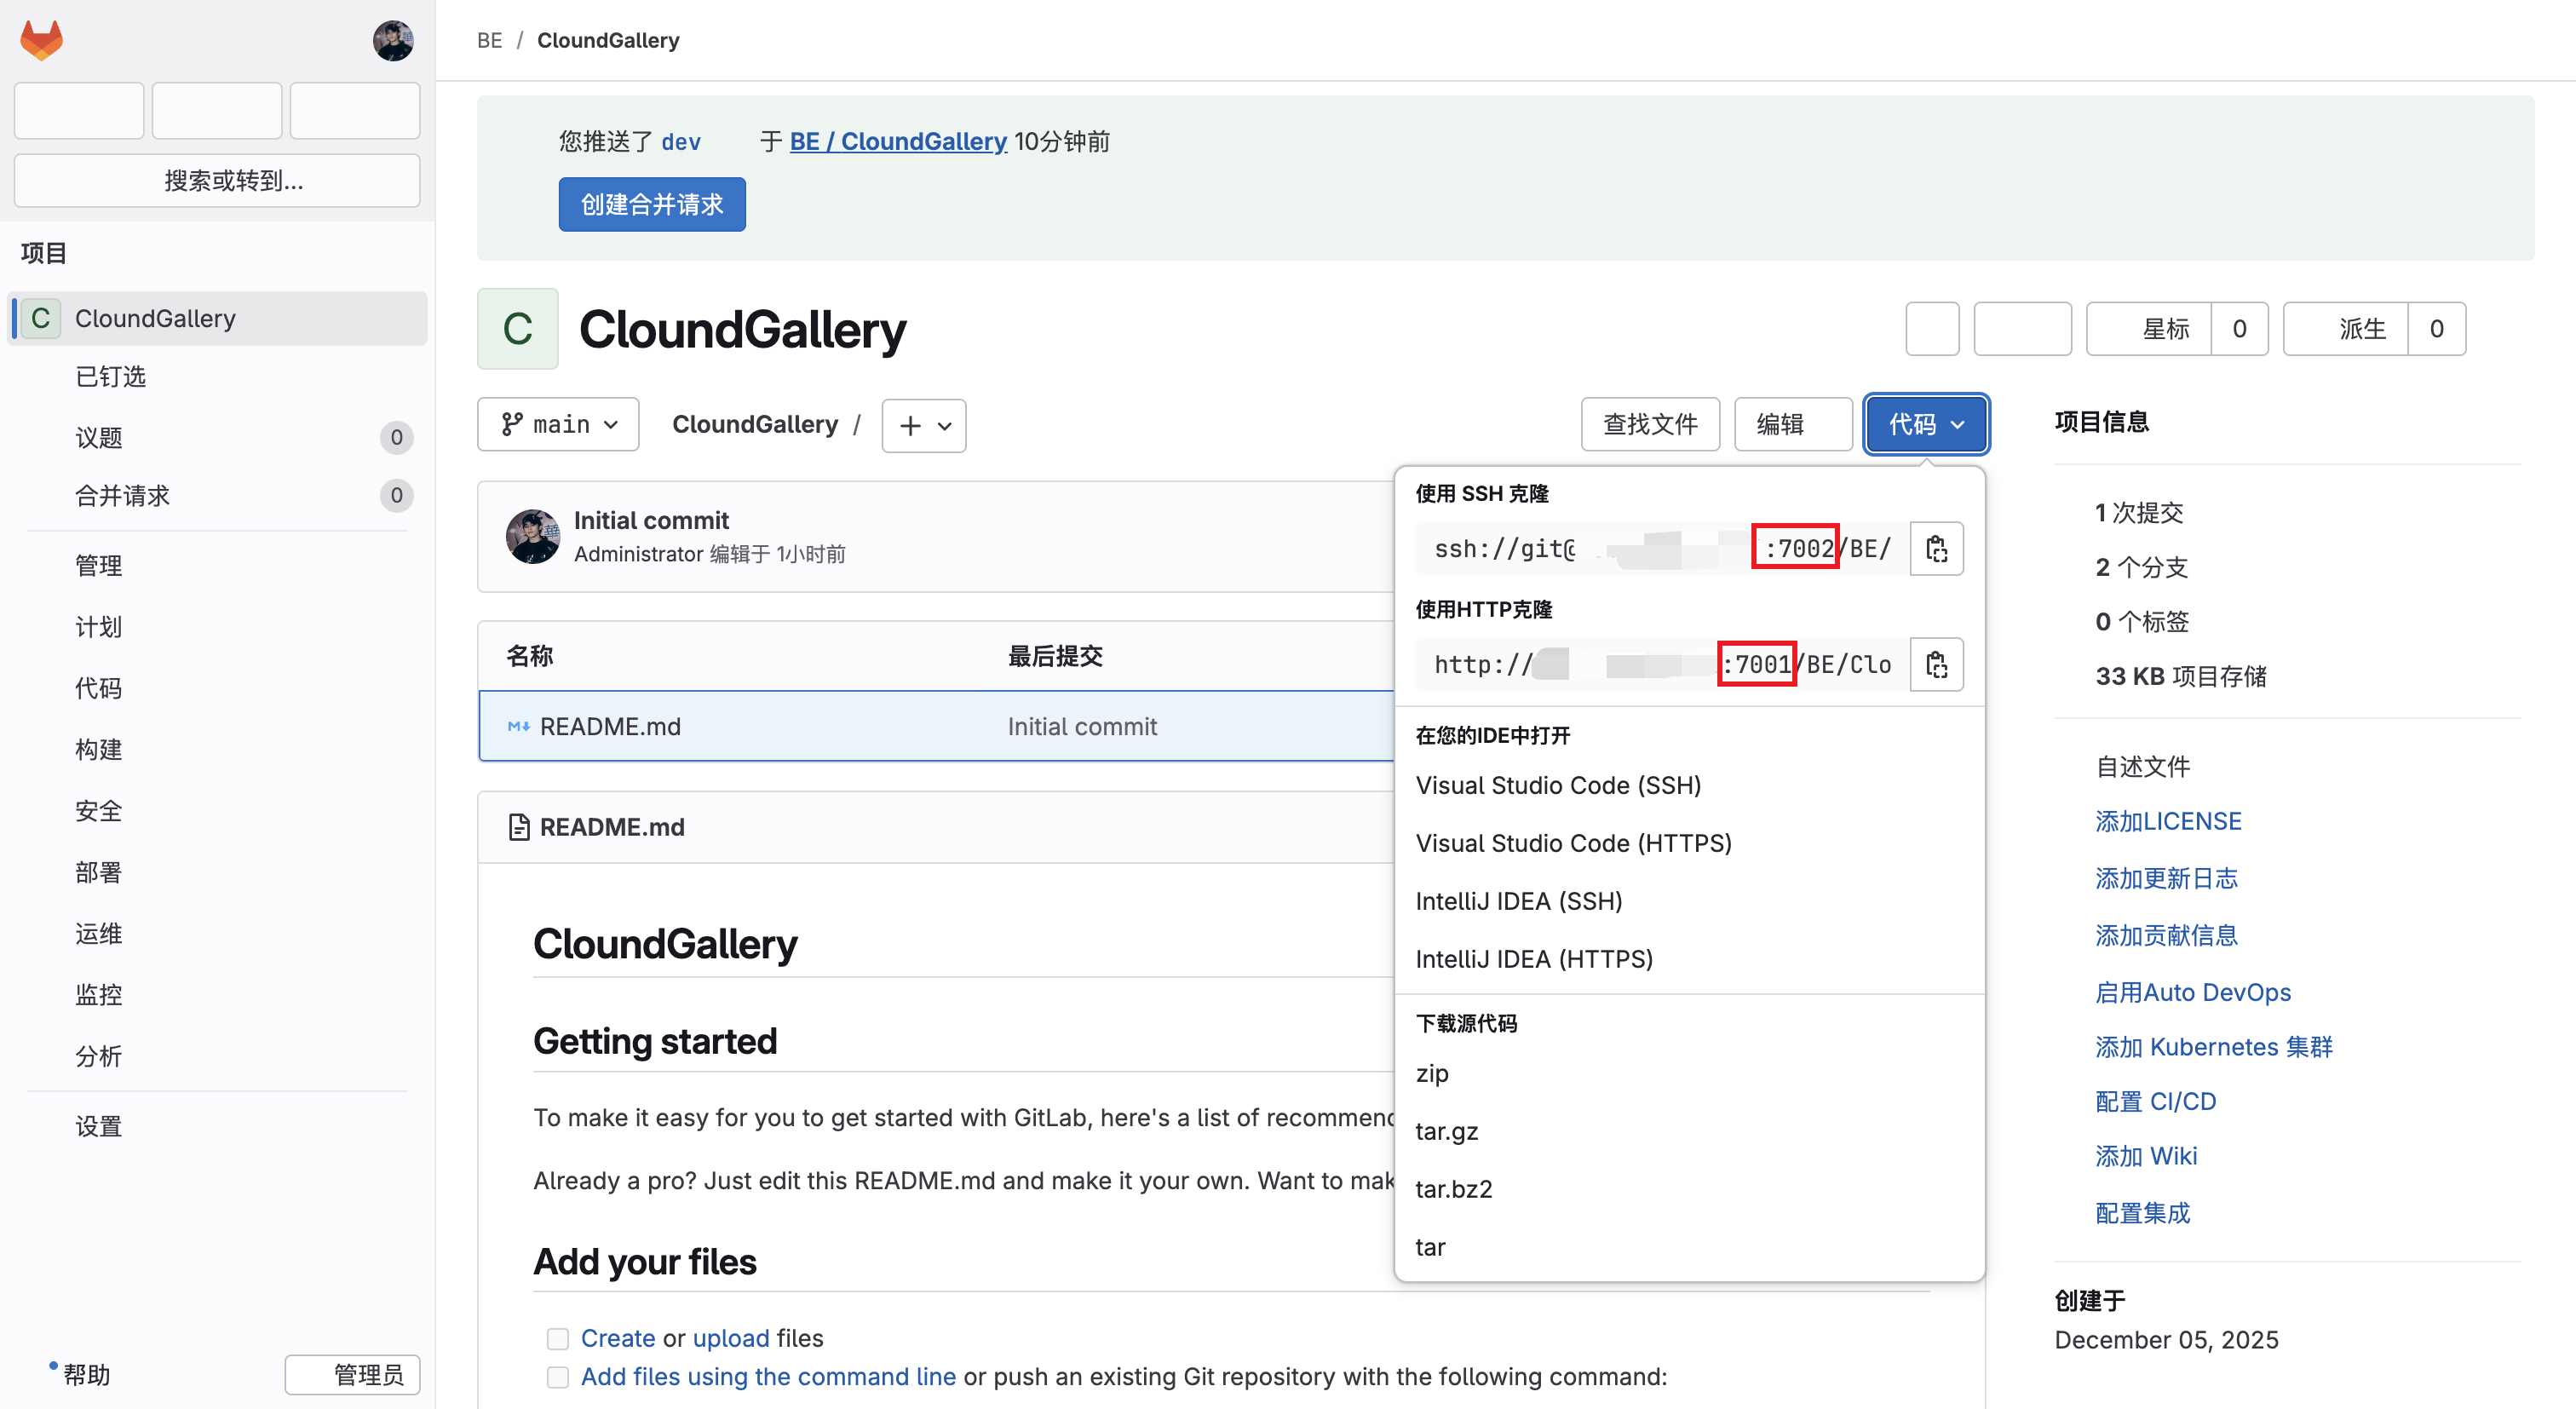Viewport: 2576px width, 1409px height.
Task: Click the 创建合并请求 button
Action: [651, 204]
